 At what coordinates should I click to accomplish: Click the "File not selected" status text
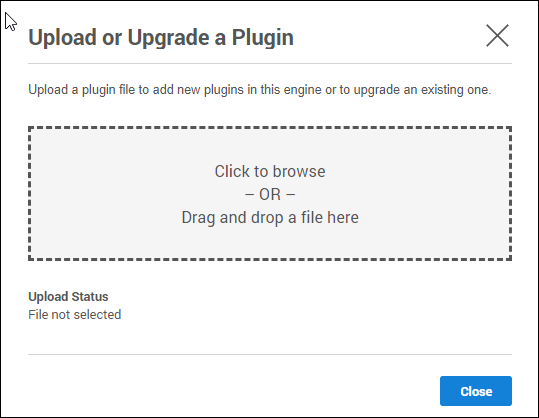[x=75, y=315]
